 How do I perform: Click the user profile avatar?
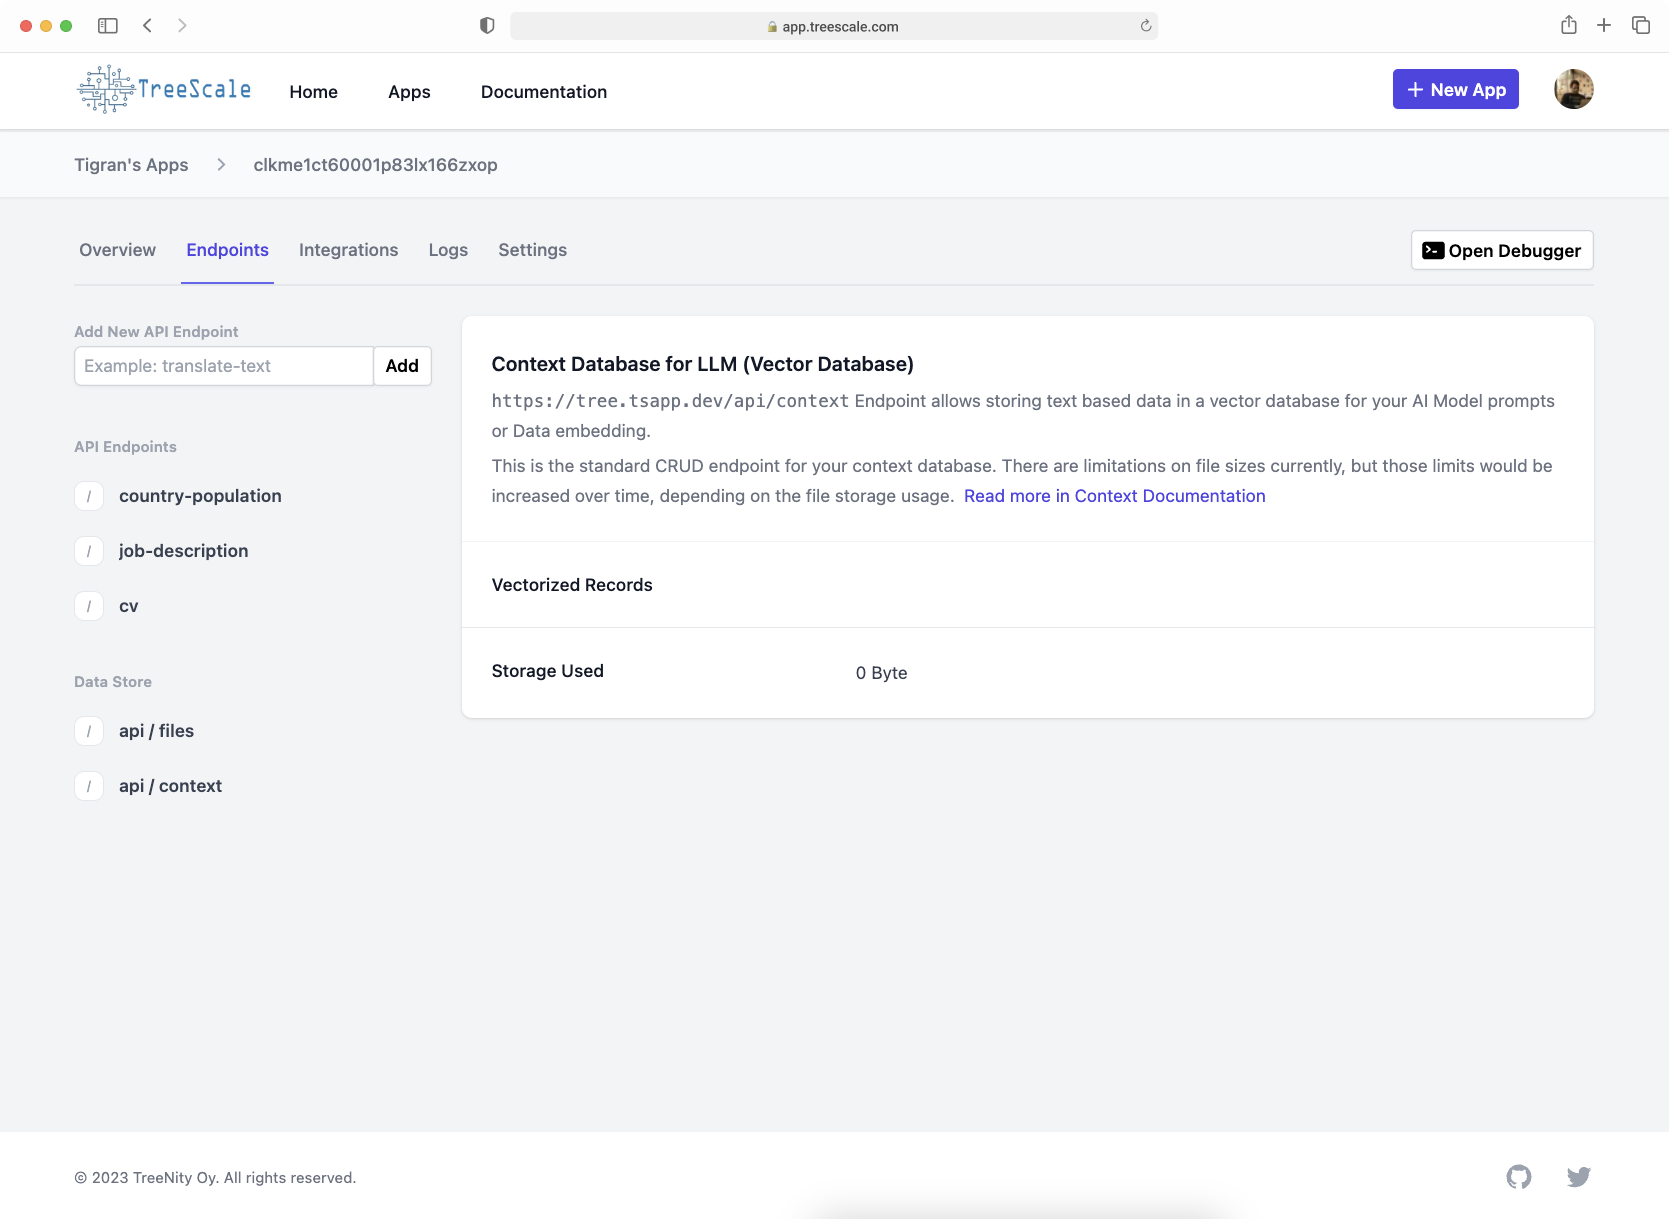pos(1573,90)
